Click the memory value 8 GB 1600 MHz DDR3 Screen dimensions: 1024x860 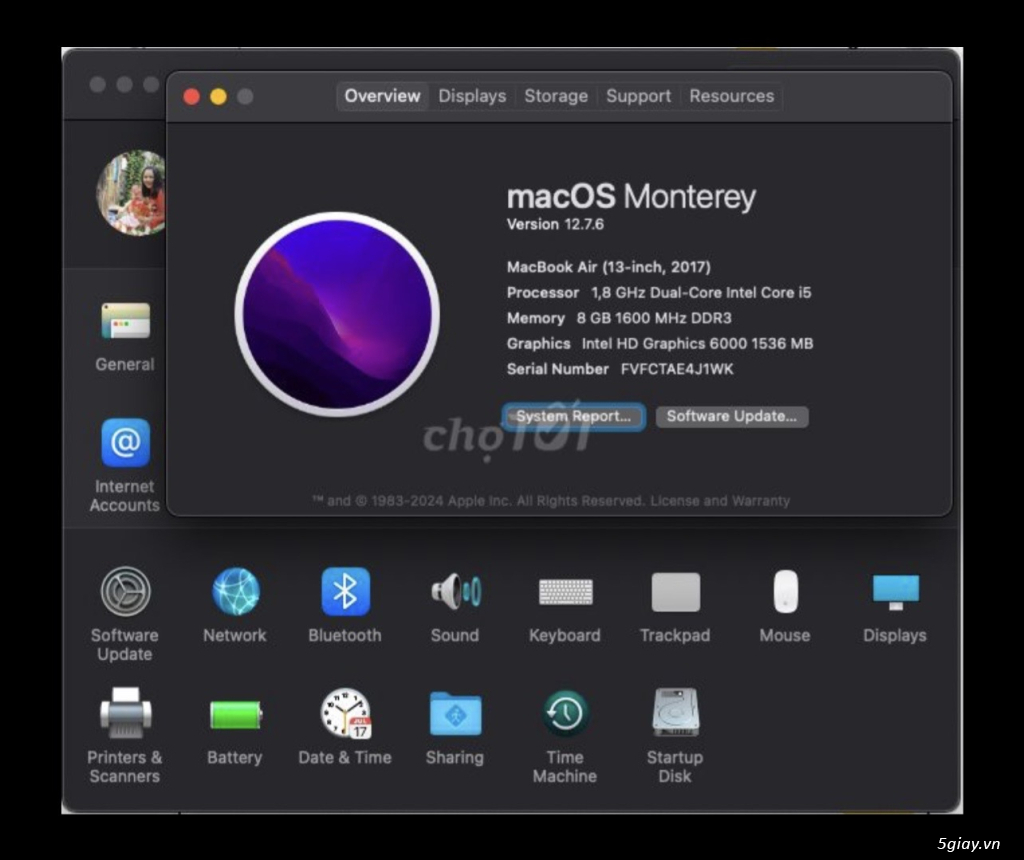654,318
